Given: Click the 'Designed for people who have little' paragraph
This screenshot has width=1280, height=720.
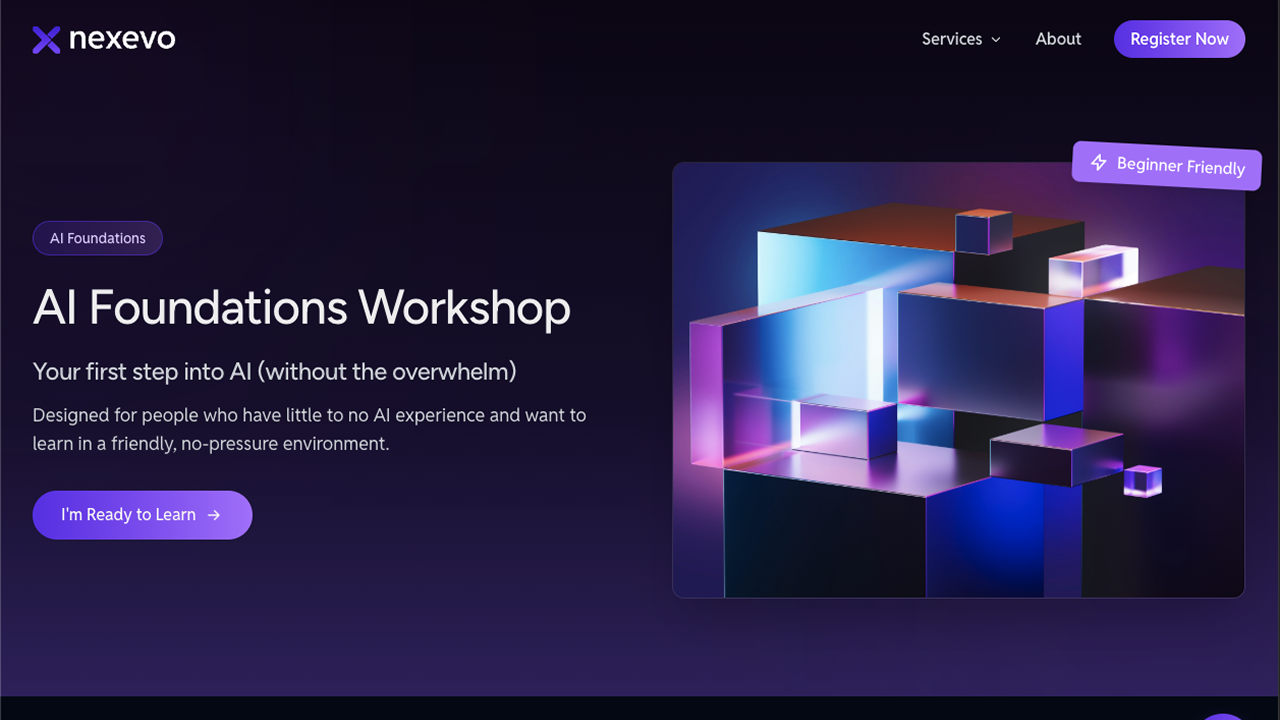Looking at the screenshot, I should [309, 429].
